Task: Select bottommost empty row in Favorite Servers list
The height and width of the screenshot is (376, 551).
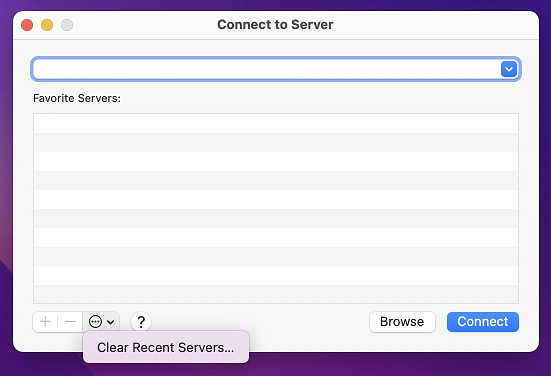Action: (276, 294)
